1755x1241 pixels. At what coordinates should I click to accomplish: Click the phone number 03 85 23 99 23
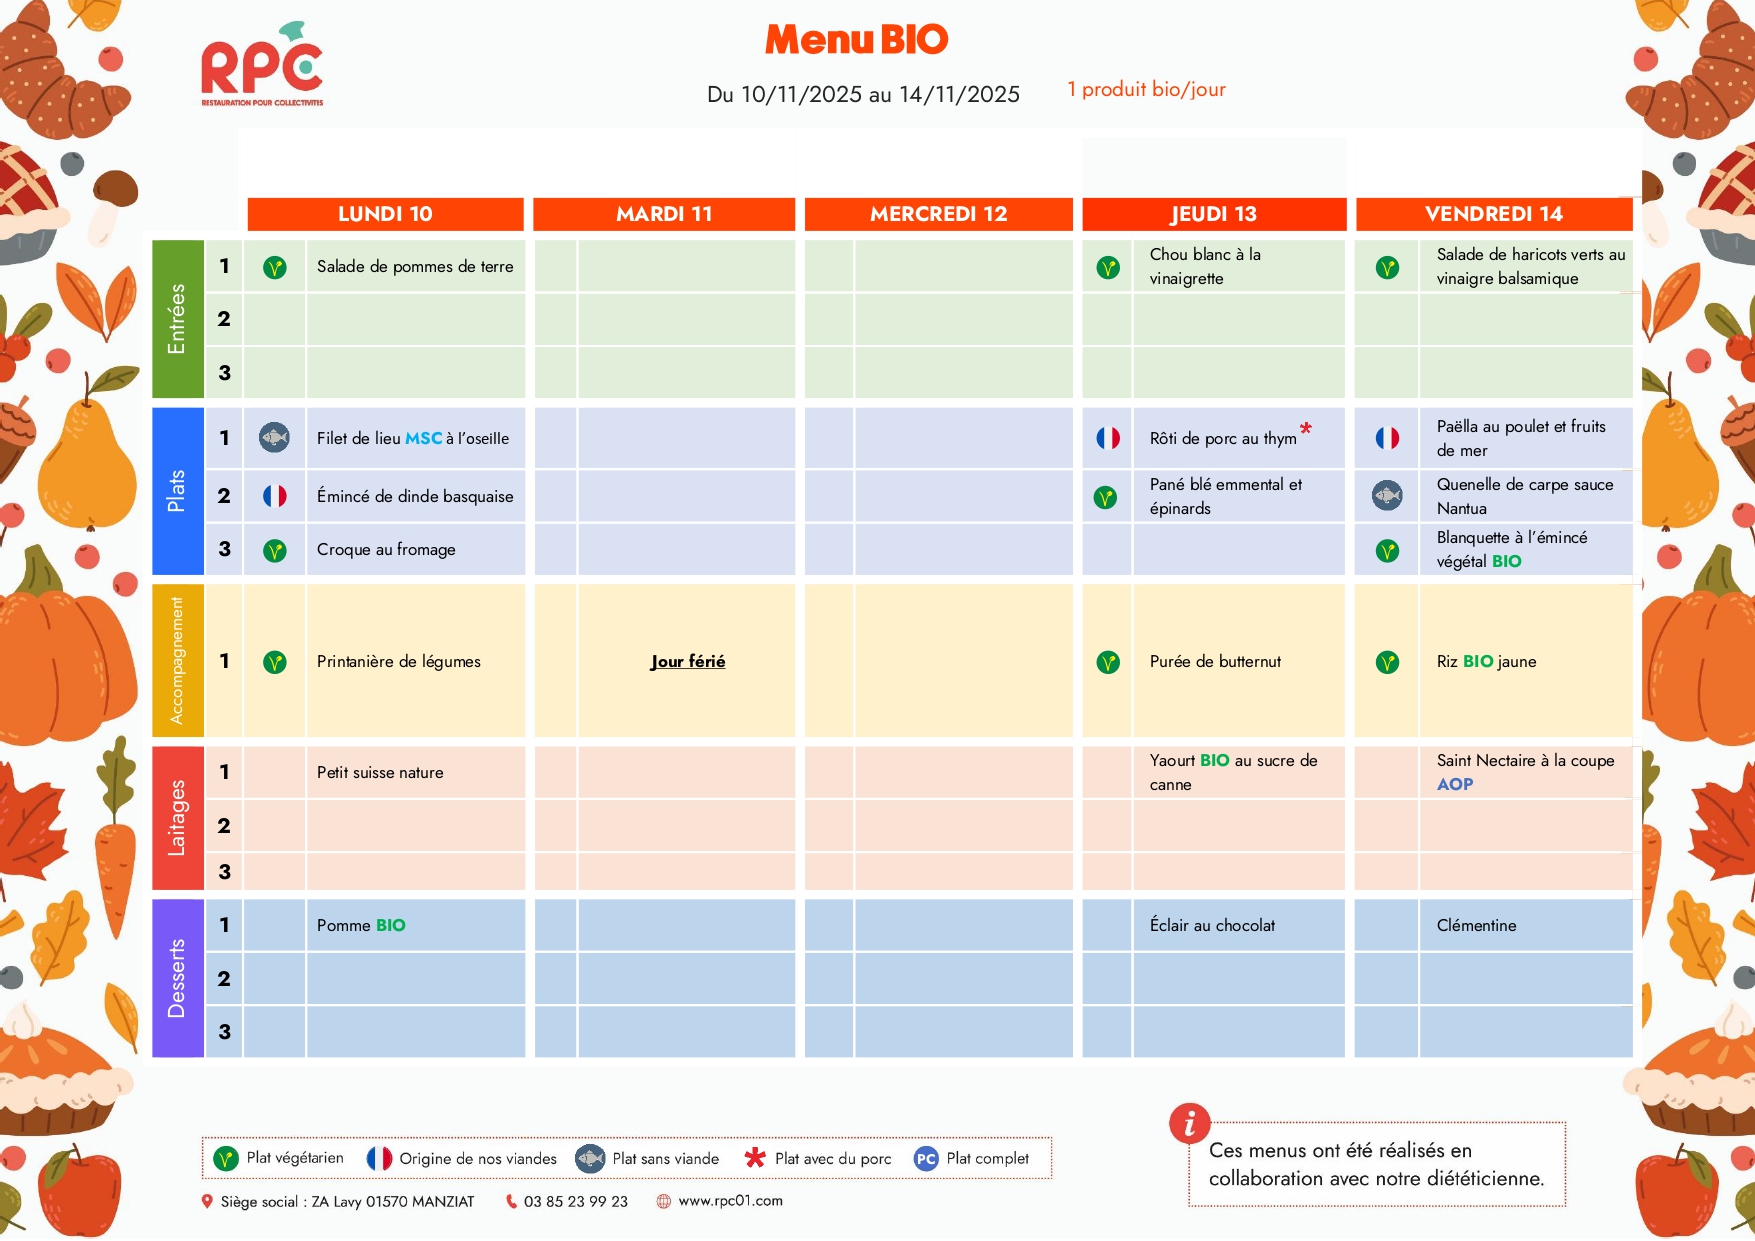(575, 1202)
